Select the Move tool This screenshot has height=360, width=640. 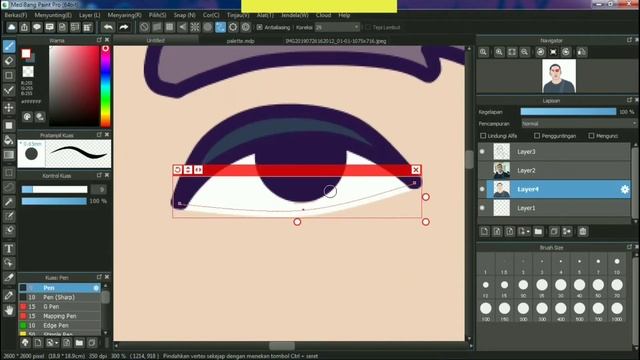[9, 108]
